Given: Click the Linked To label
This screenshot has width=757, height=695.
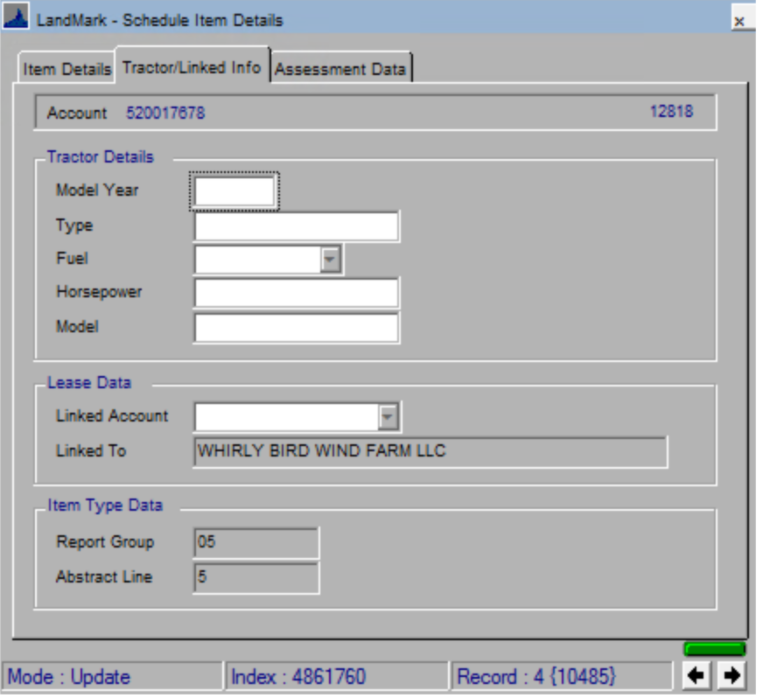Looking at the screenshot, I should [91, 451].
